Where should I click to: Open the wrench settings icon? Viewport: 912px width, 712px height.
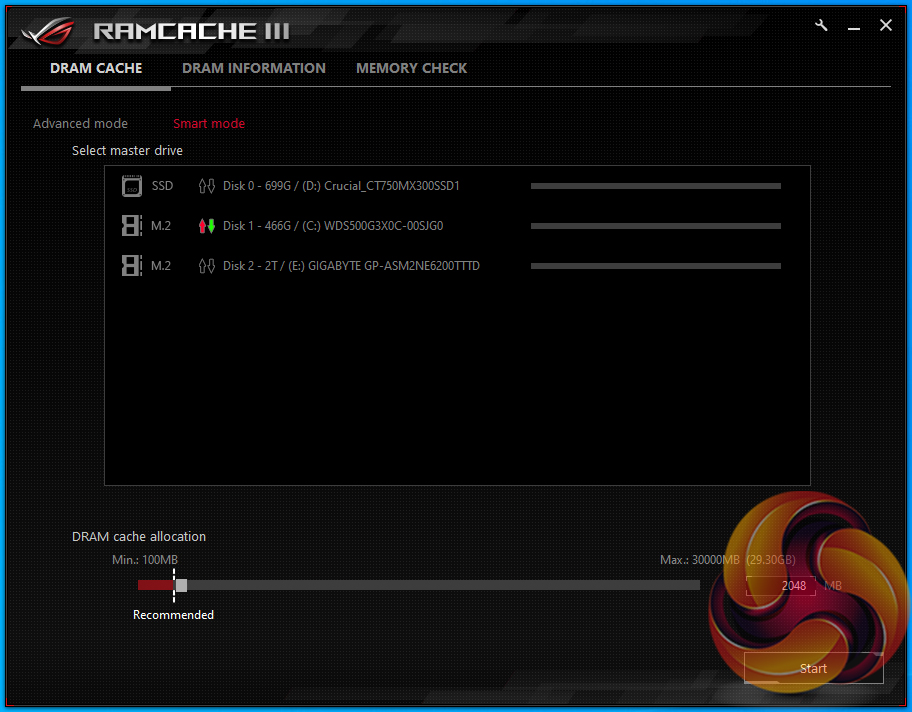(821, 26)
